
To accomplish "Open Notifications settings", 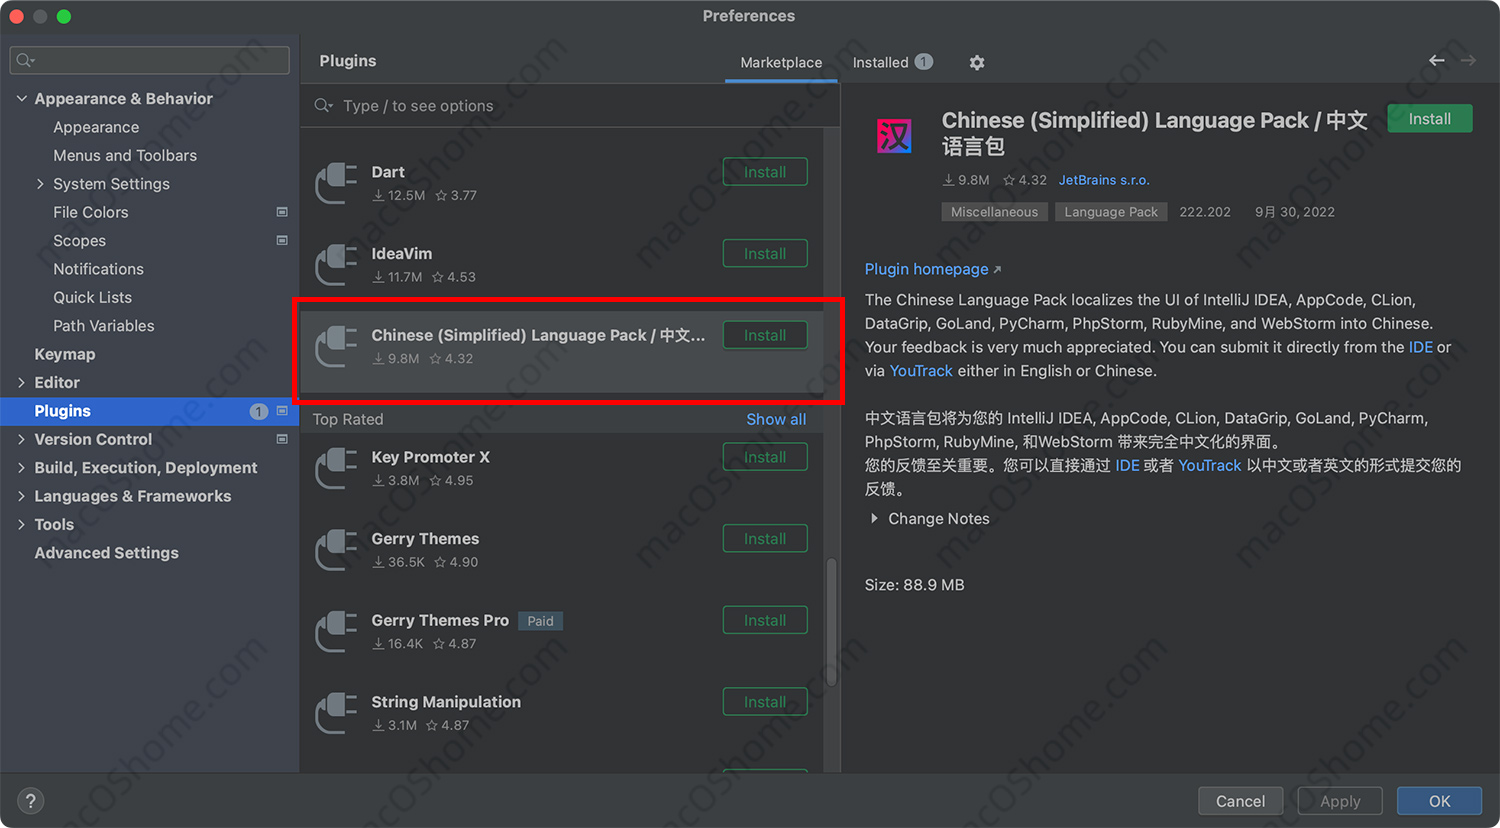I will pos(98,269).
